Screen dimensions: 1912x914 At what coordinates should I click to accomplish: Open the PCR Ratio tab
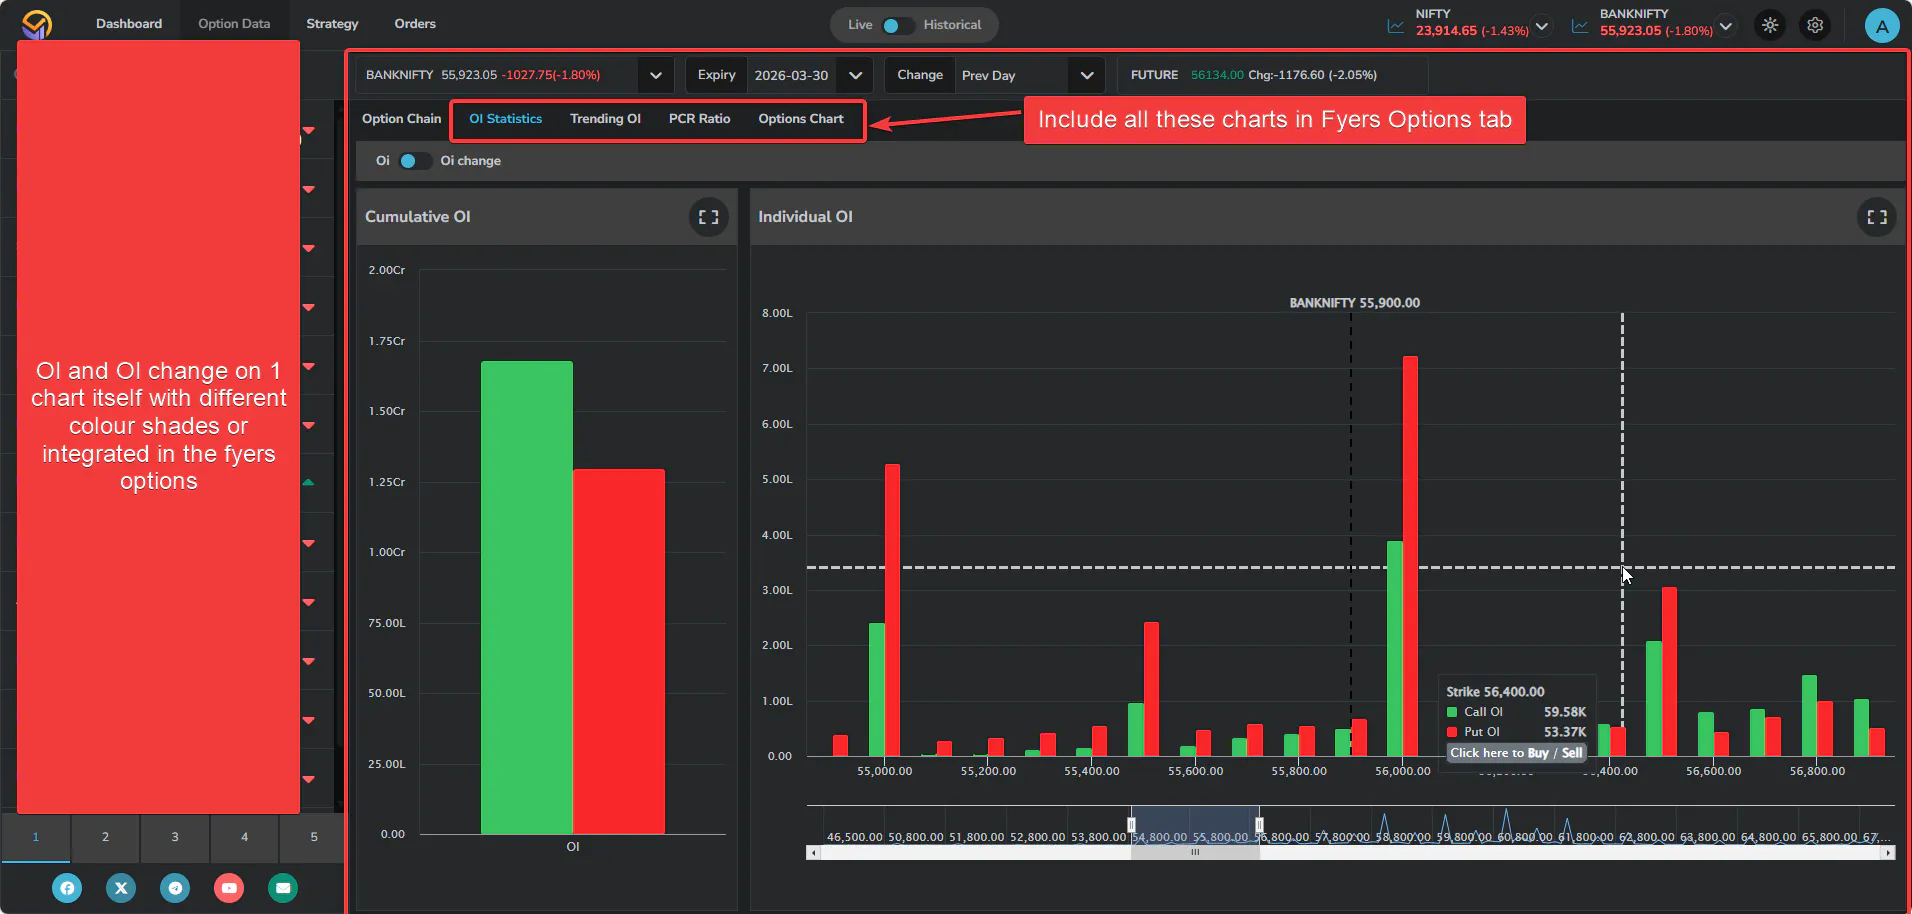point(699,119)
